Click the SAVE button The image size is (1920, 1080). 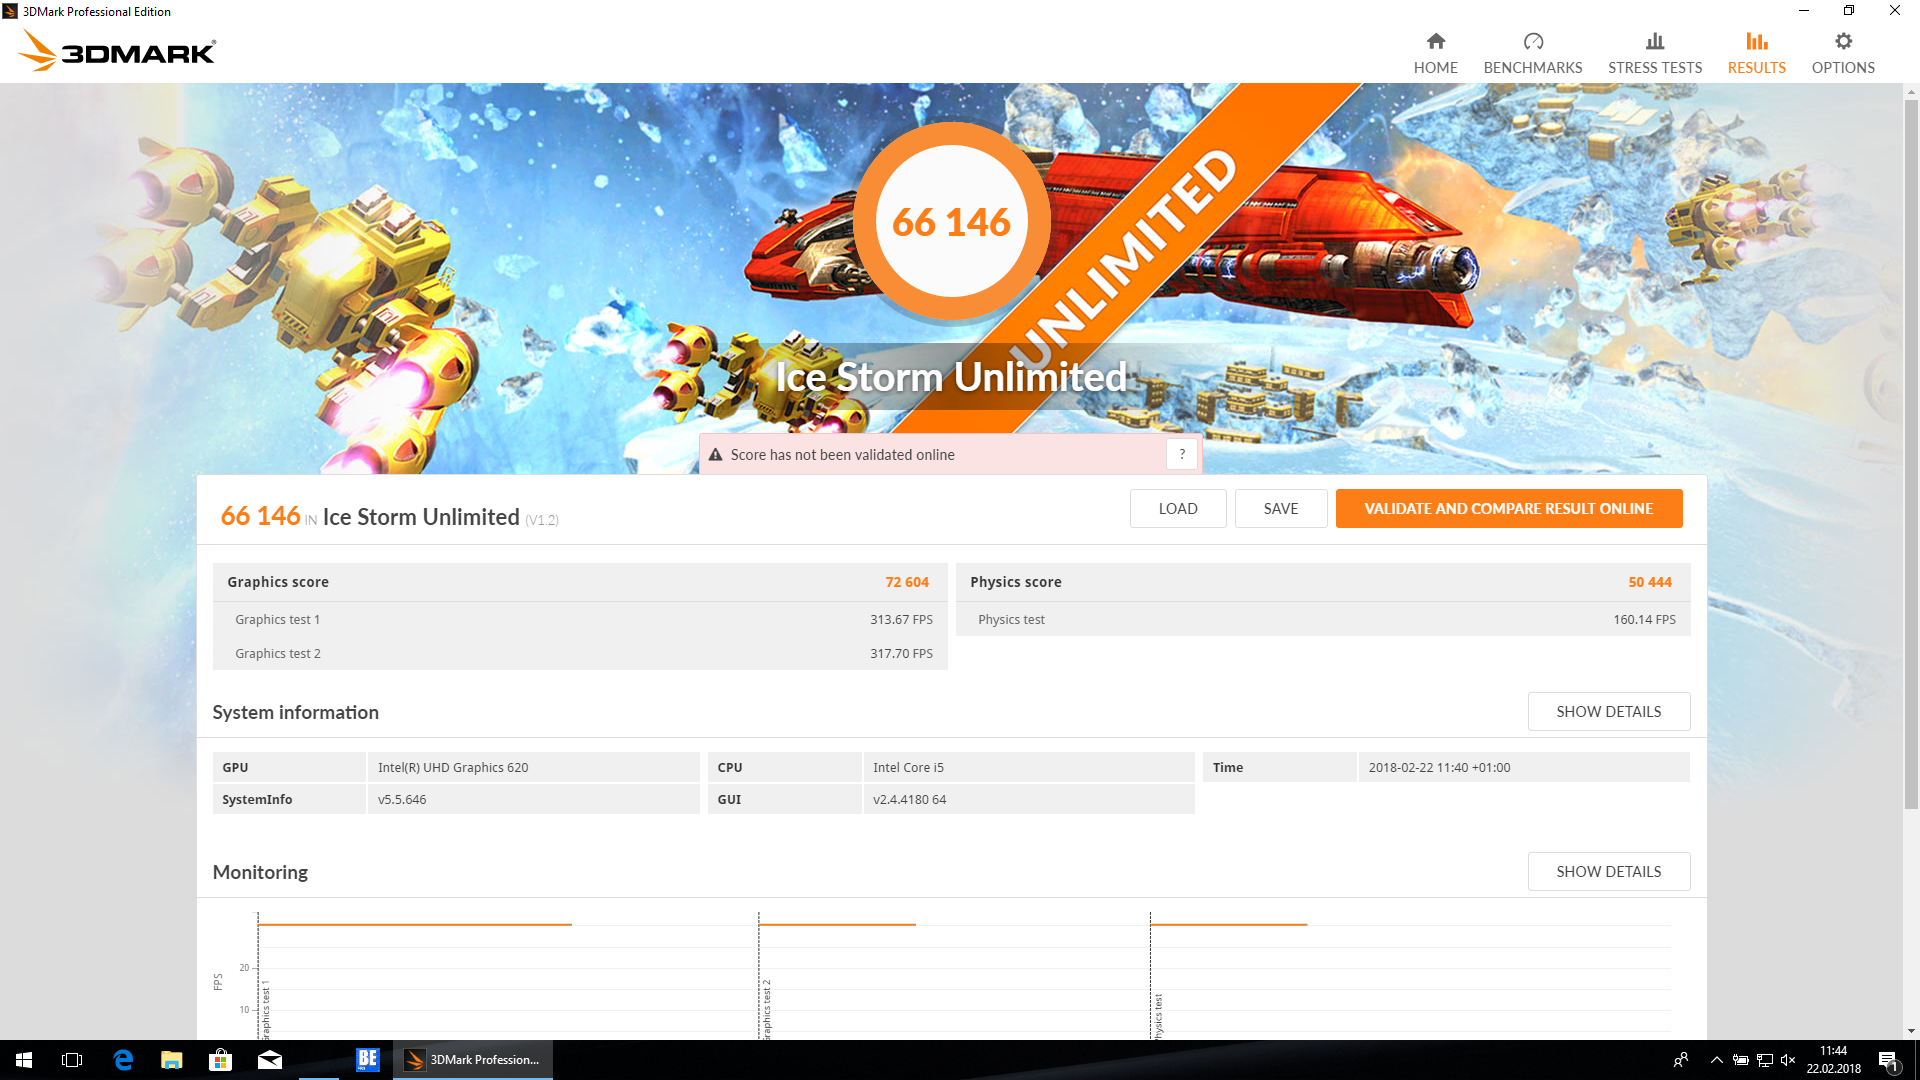click(1280, 508)
